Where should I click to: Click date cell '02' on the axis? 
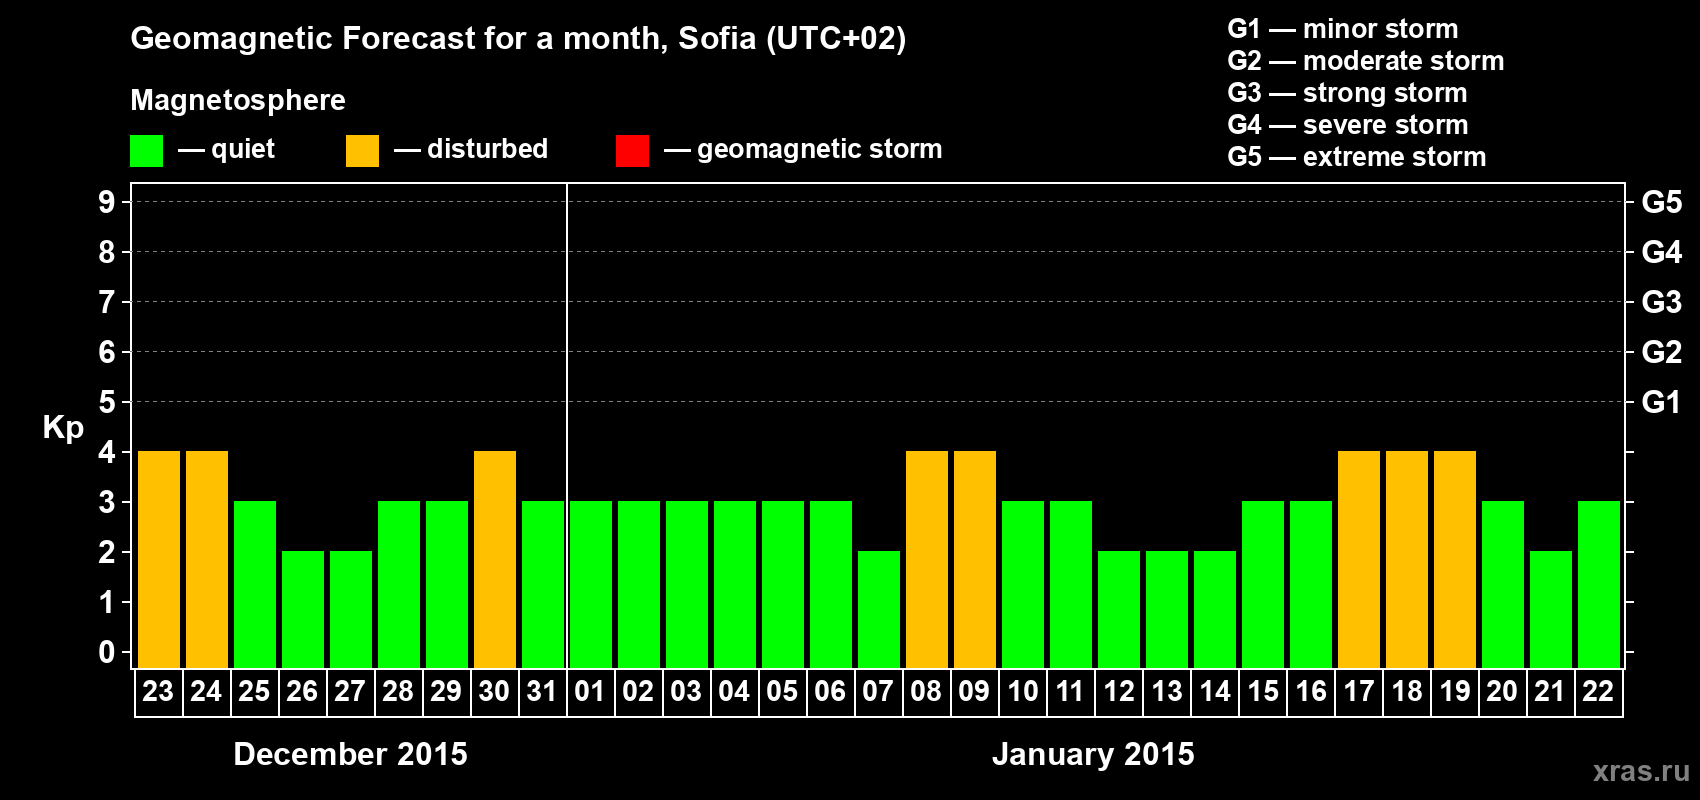[x=639, y=692]
